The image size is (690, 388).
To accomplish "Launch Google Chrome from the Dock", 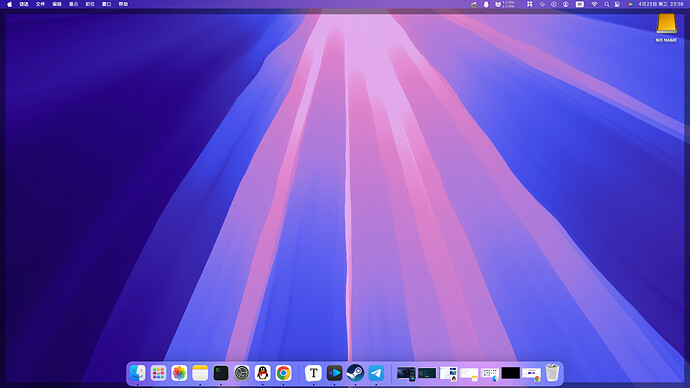I will [283, 373].
